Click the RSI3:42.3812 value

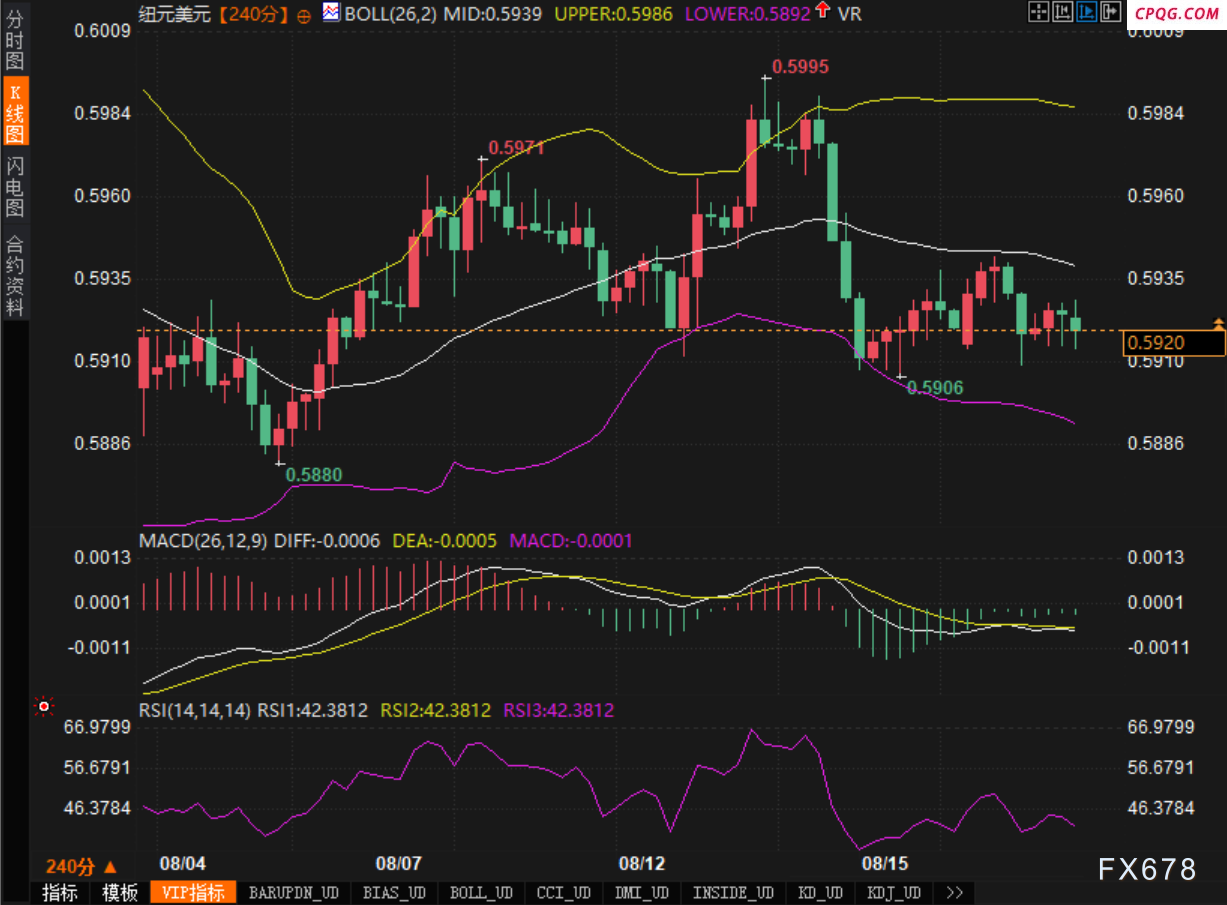[558, 710]
